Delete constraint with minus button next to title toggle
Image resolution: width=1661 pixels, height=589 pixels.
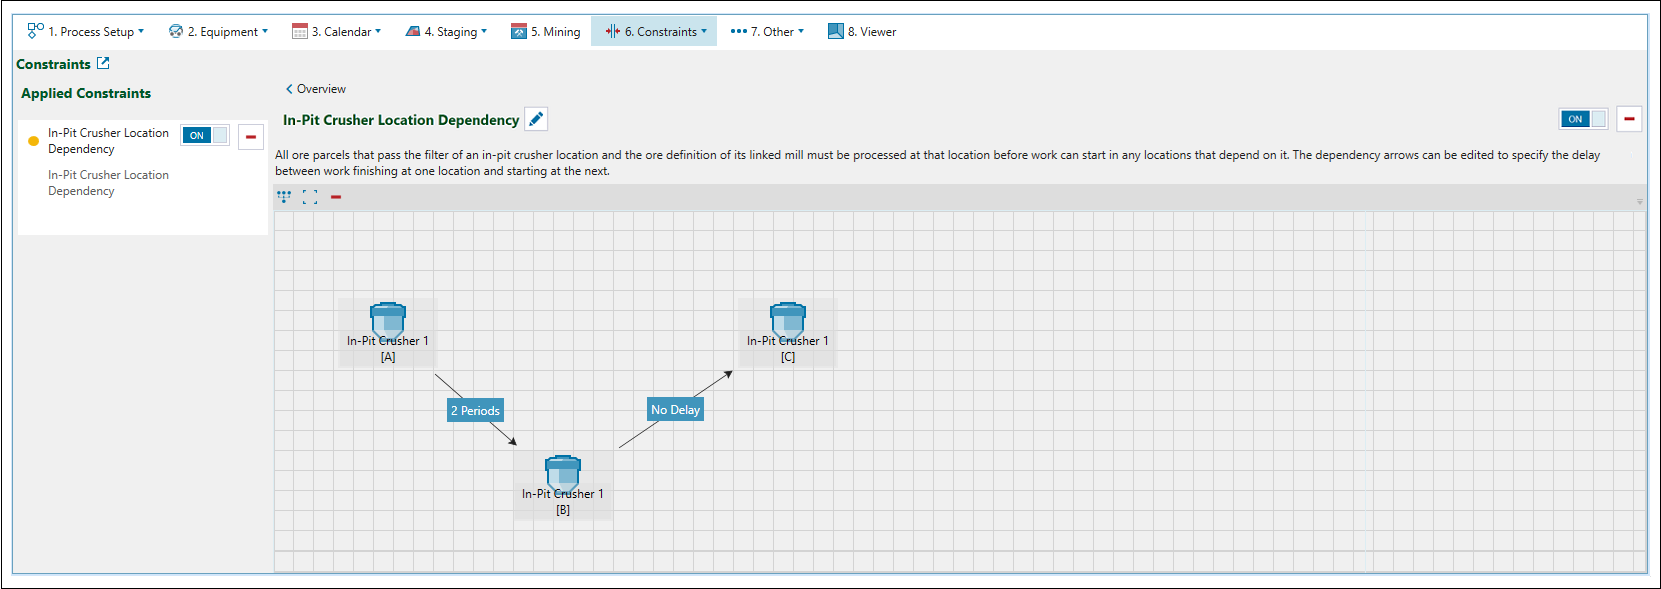point(1629,119)
